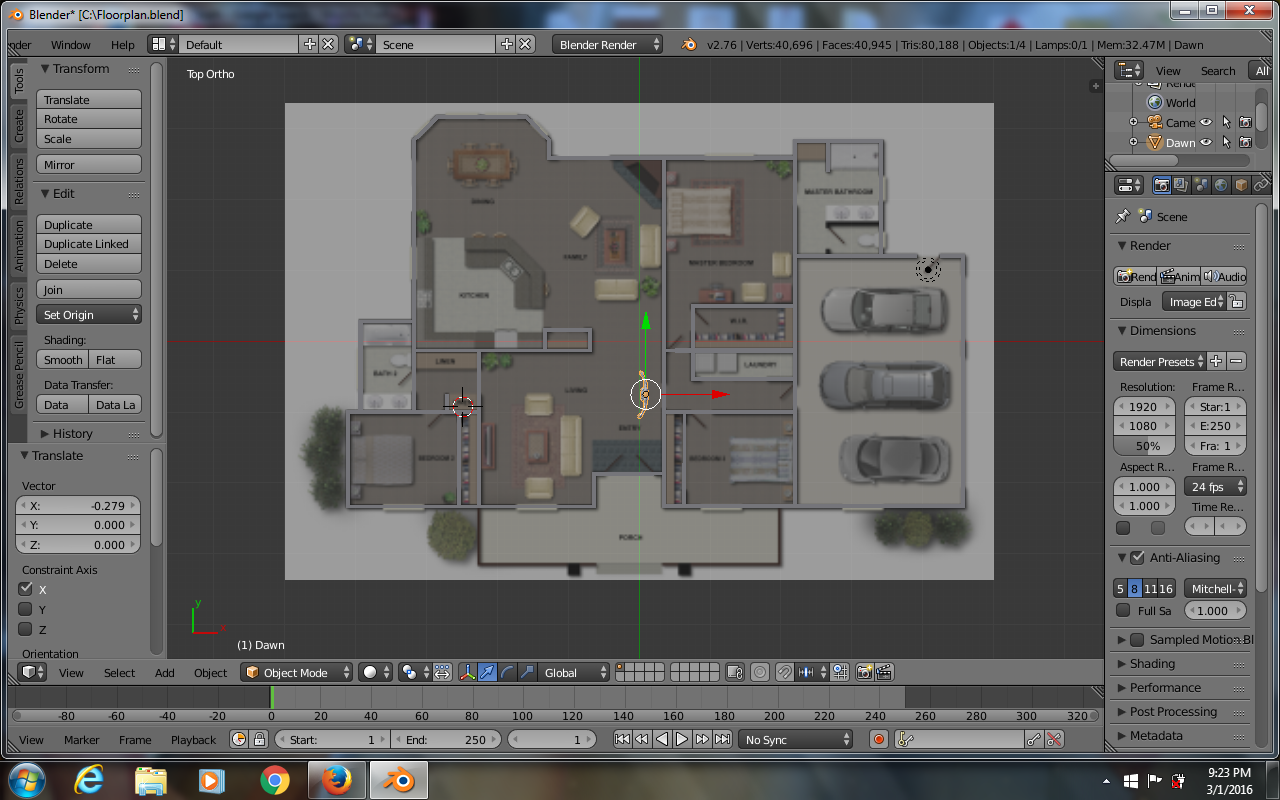Open the Help menu
This screenshot has height=800, width=1280.
tap(122, 44)
